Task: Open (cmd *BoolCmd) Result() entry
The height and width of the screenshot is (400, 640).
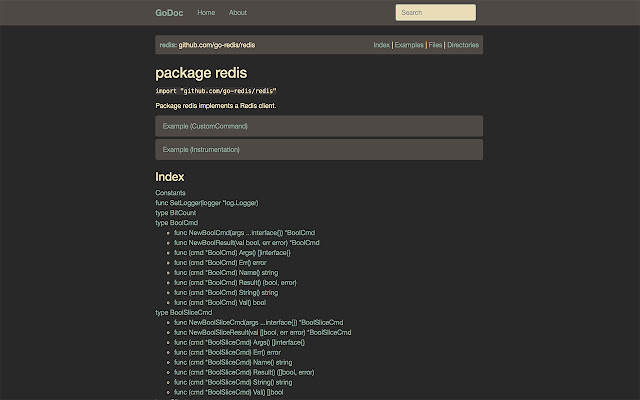Action: 235,282
